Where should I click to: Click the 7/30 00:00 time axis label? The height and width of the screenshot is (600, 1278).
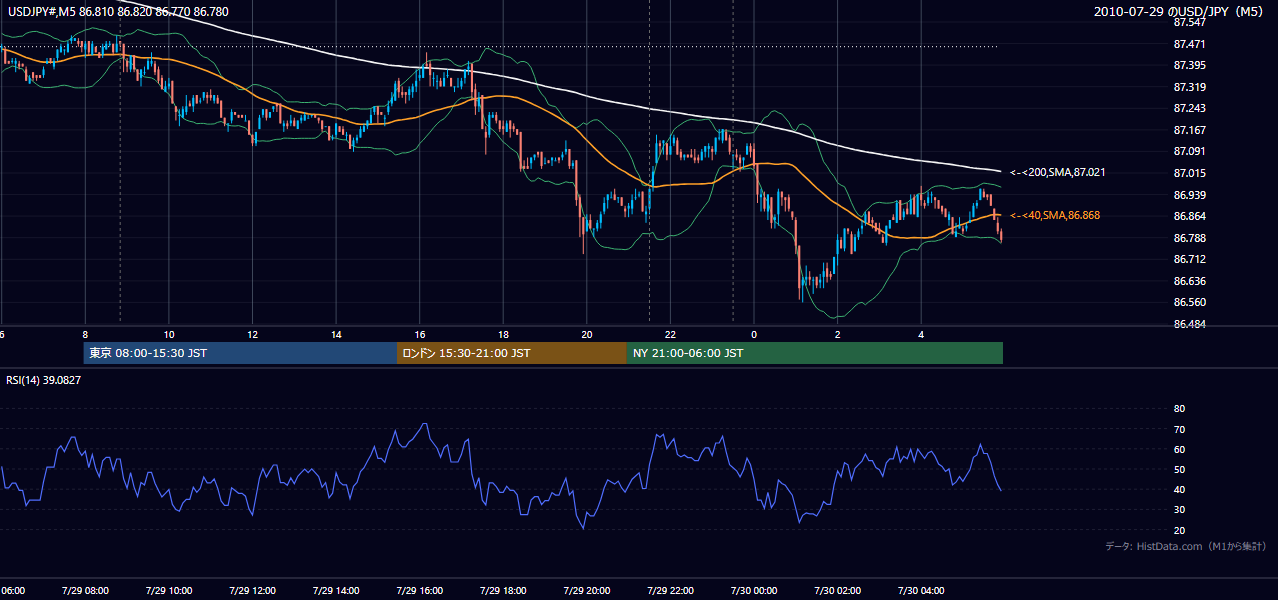[x=754, y=590]
